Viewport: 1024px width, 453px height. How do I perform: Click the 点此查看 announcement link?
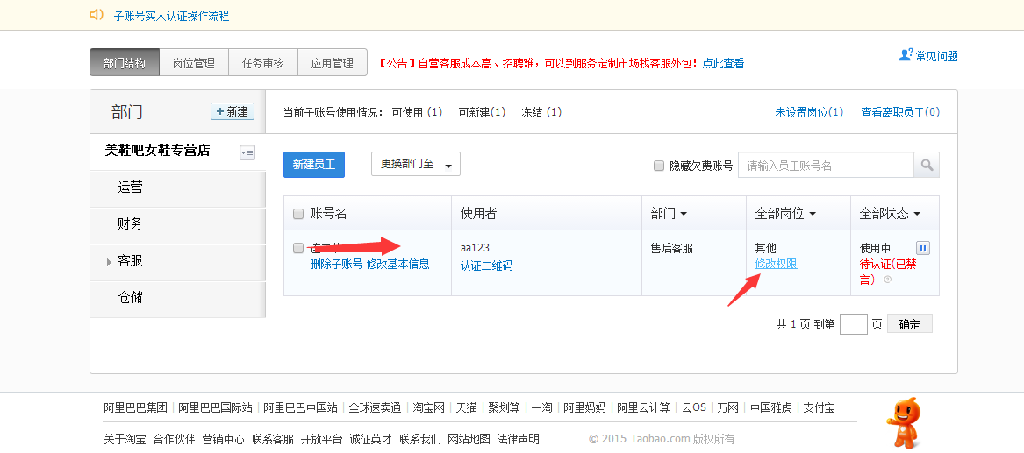coord(723,63)
